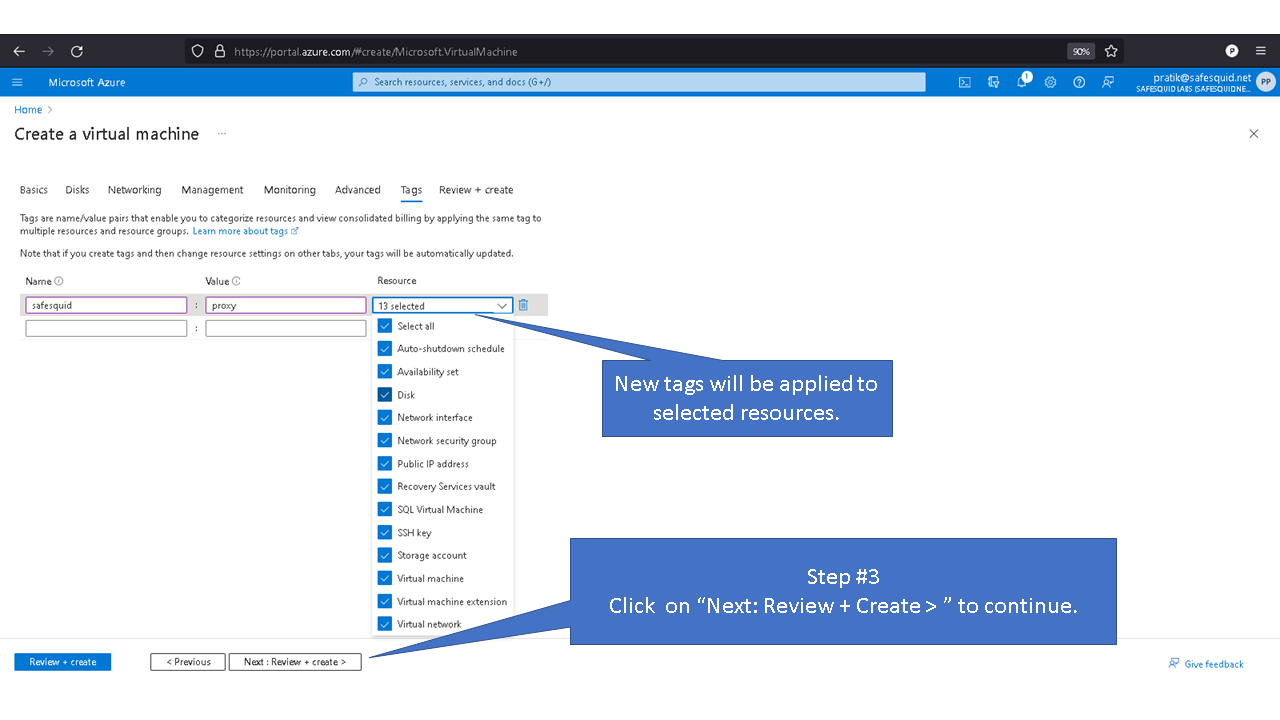Close the Create a virtual machine blade
The image size is (1280, 720).
(x=1254, y=134)
